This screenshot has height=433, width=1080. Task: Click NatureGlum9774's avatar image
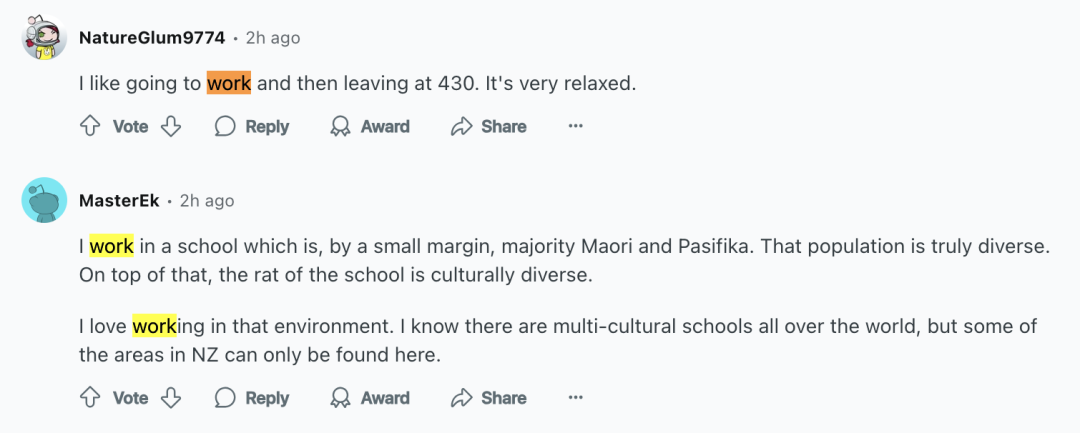tap(44, 38)
